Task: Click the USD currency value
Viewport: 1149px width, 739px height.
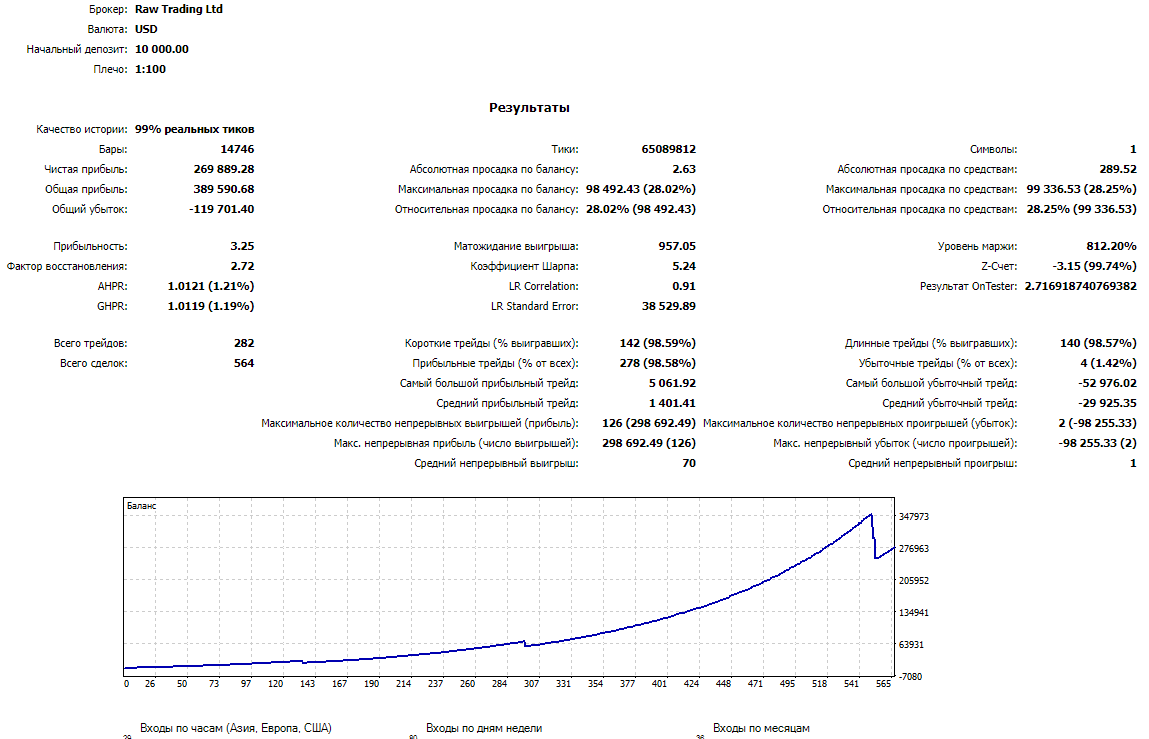Action: [x=146, y=29]
